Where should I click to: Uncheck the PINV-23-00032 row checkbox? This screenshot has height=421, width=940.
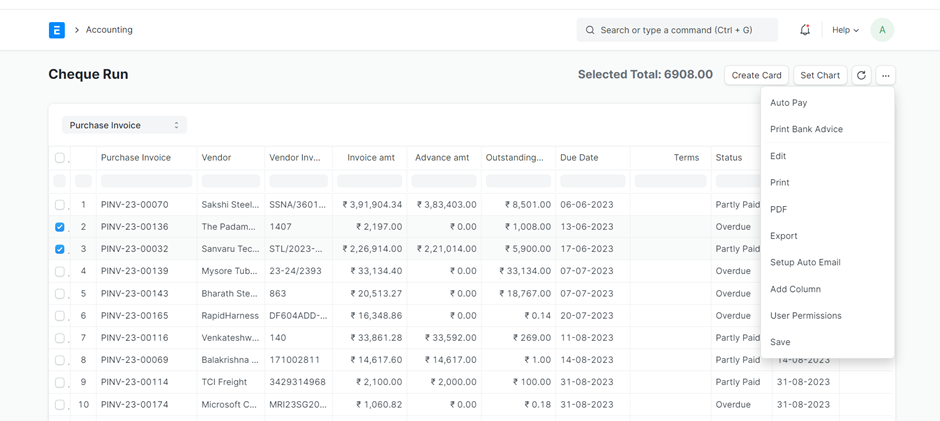[x=60, y=249]
